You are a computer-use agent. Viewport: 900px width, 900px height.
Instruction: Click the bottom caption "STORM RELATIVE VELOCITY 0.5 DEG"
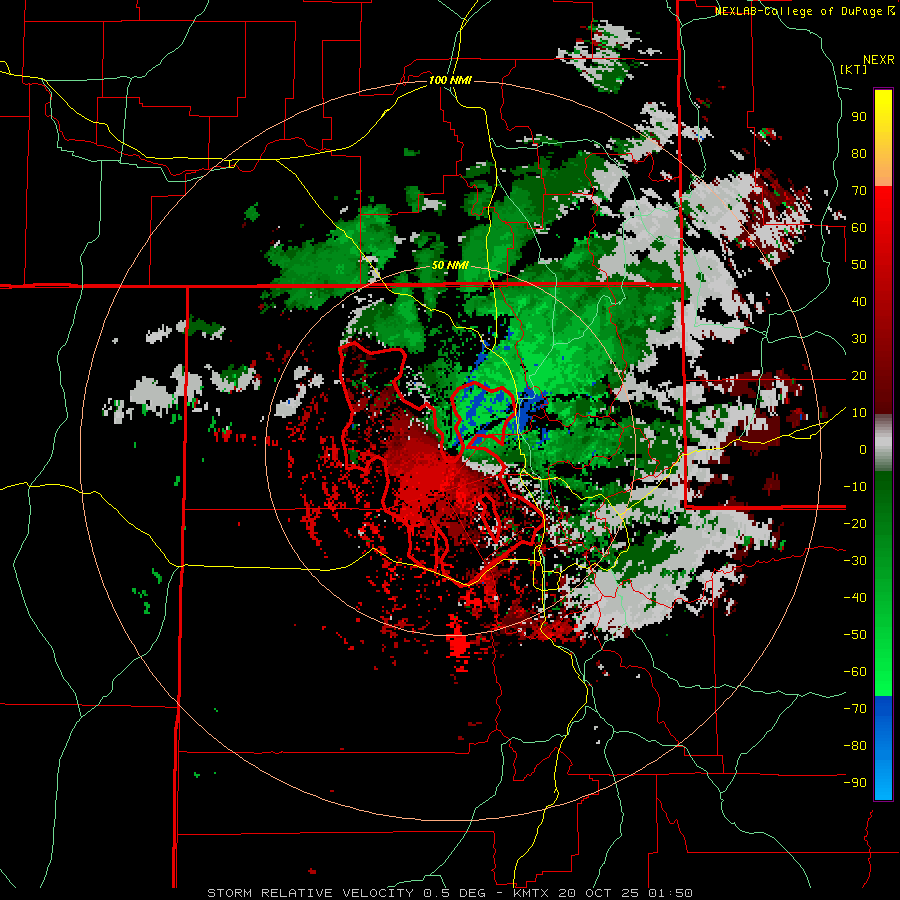[346, 893]
